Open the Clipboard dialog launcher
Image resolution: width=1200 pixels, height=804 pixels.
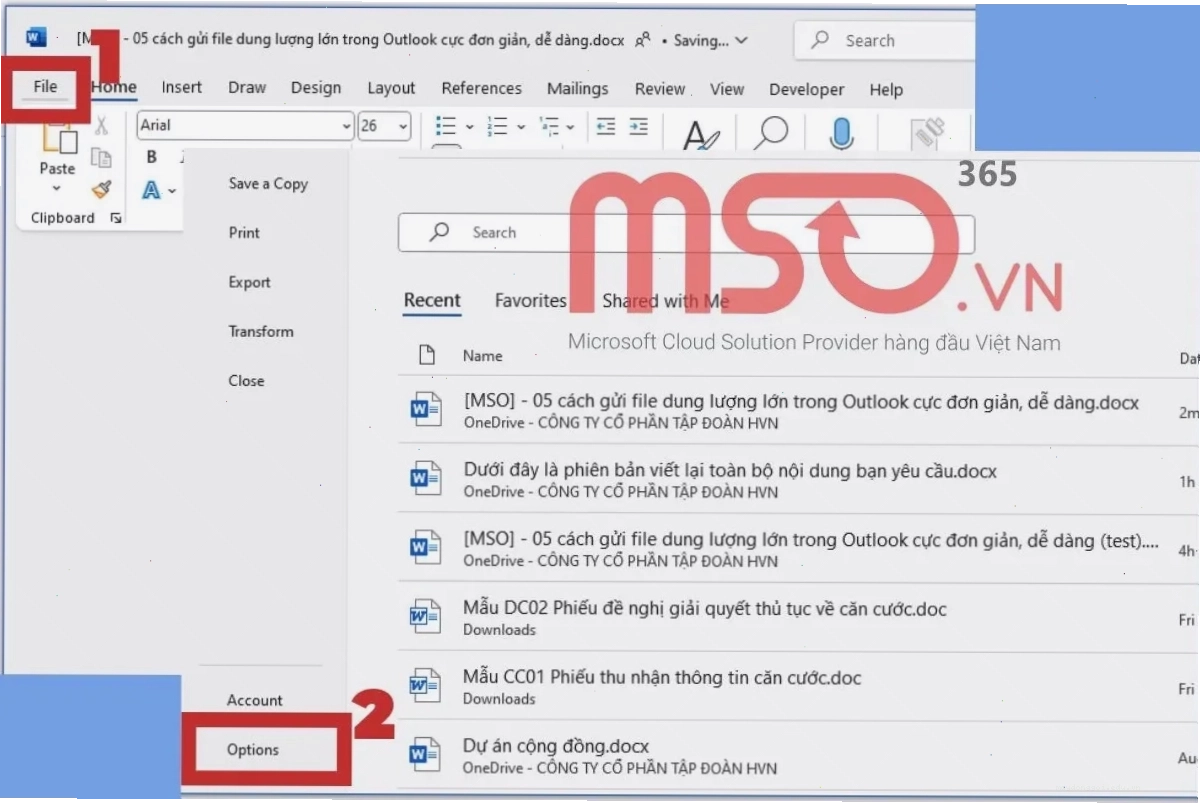116,218
